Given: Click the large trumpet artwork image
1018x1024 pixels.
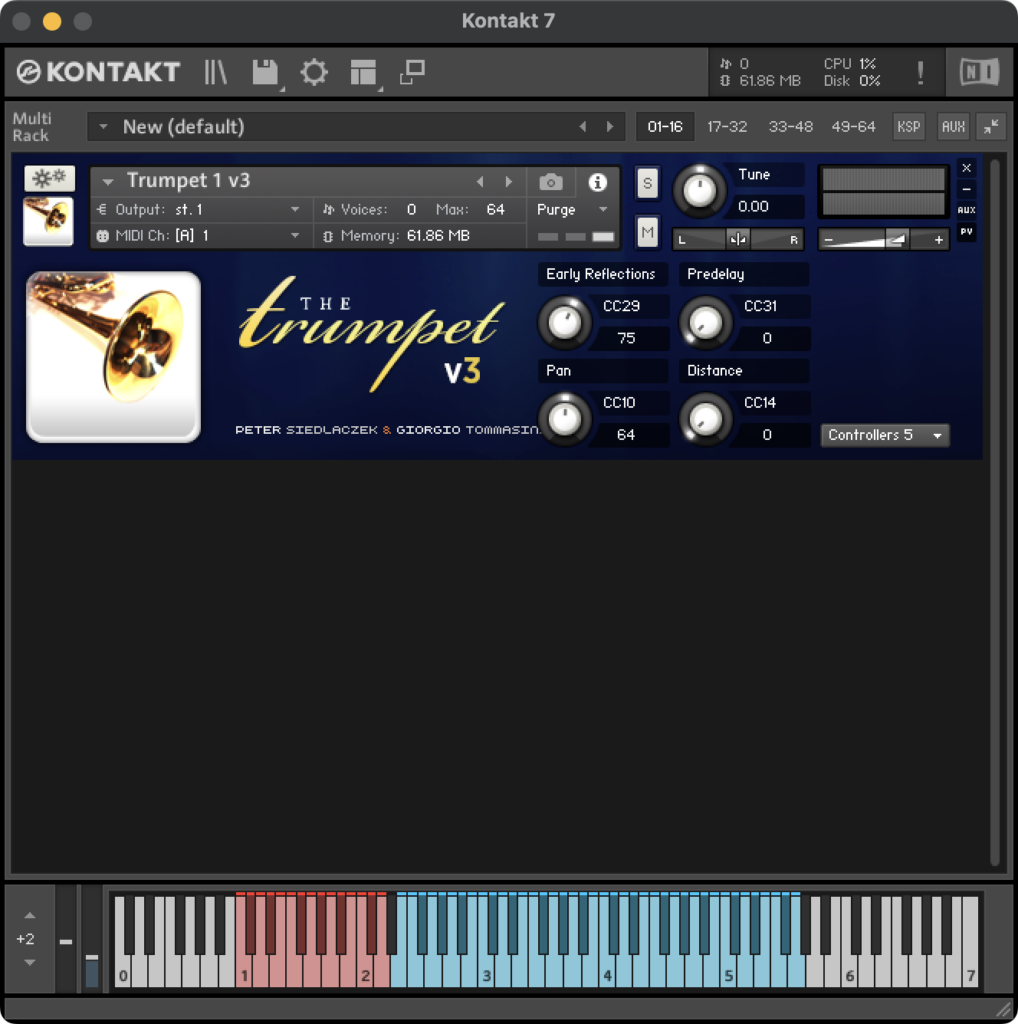Looking at the screenshot, I should [113, 357].
